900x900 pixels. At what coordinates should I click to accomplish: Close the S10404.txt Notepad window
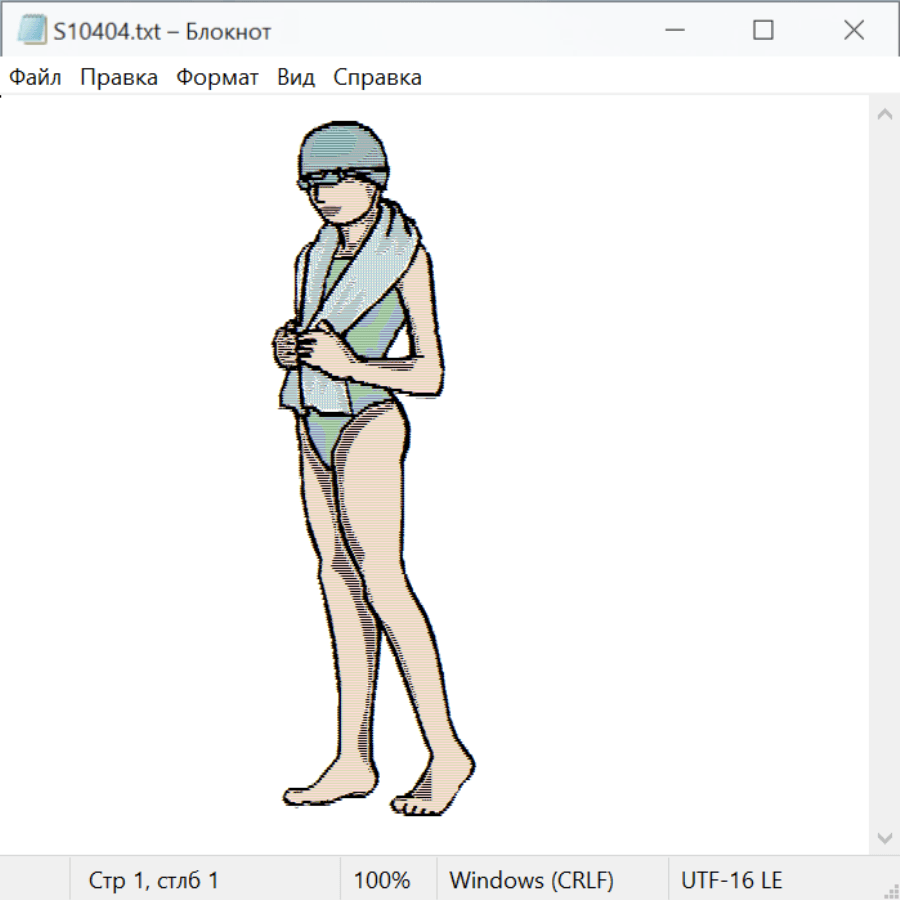pyautogui.click(x=853, y=31)
